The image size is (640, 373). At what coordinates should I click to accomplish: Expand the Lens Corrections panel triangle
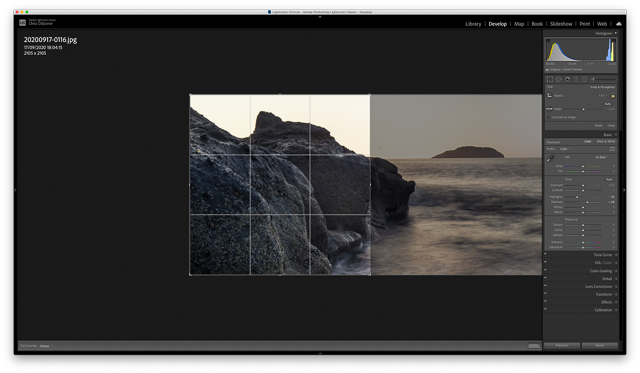[616, 286]
